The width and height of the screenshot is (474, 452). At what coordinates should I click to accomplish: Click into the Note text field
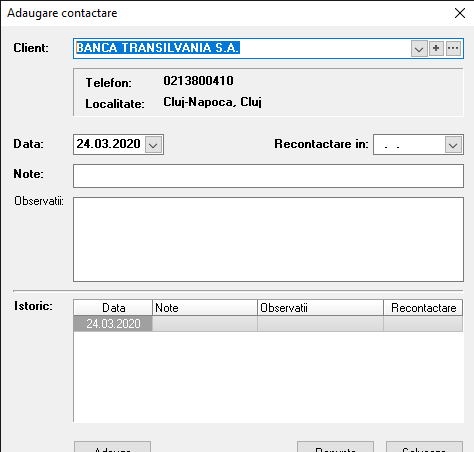(268, 176)
